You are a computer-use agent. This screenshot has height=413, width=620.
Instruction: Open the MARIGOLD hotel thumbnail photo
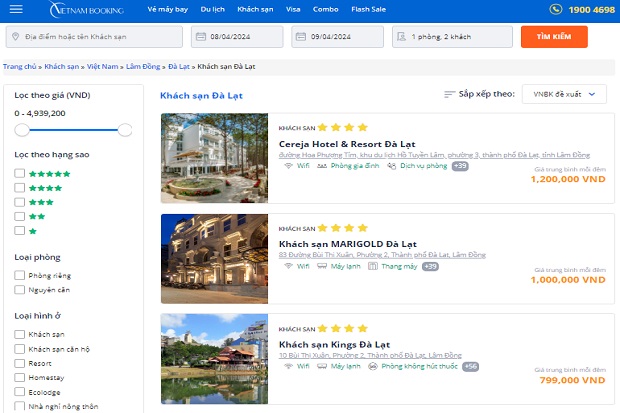click(214, 259)
